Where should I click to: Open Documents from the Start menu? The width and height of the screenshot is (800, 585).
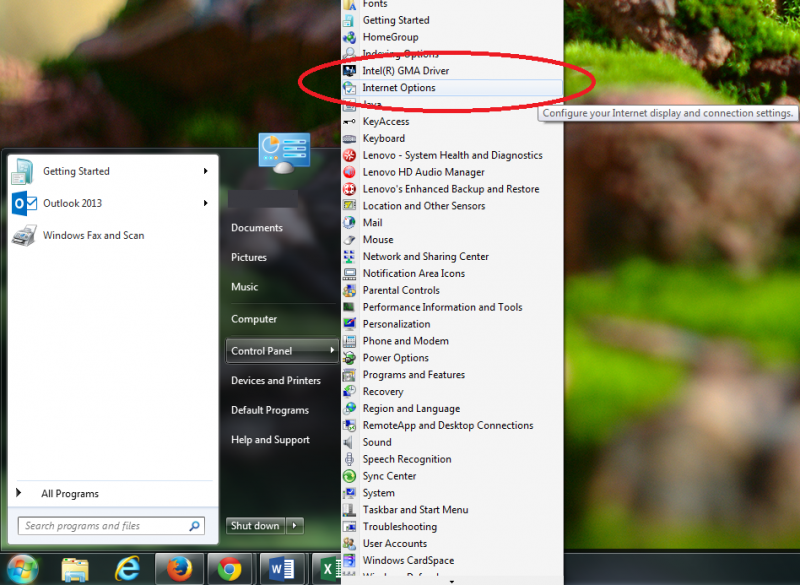257,228
